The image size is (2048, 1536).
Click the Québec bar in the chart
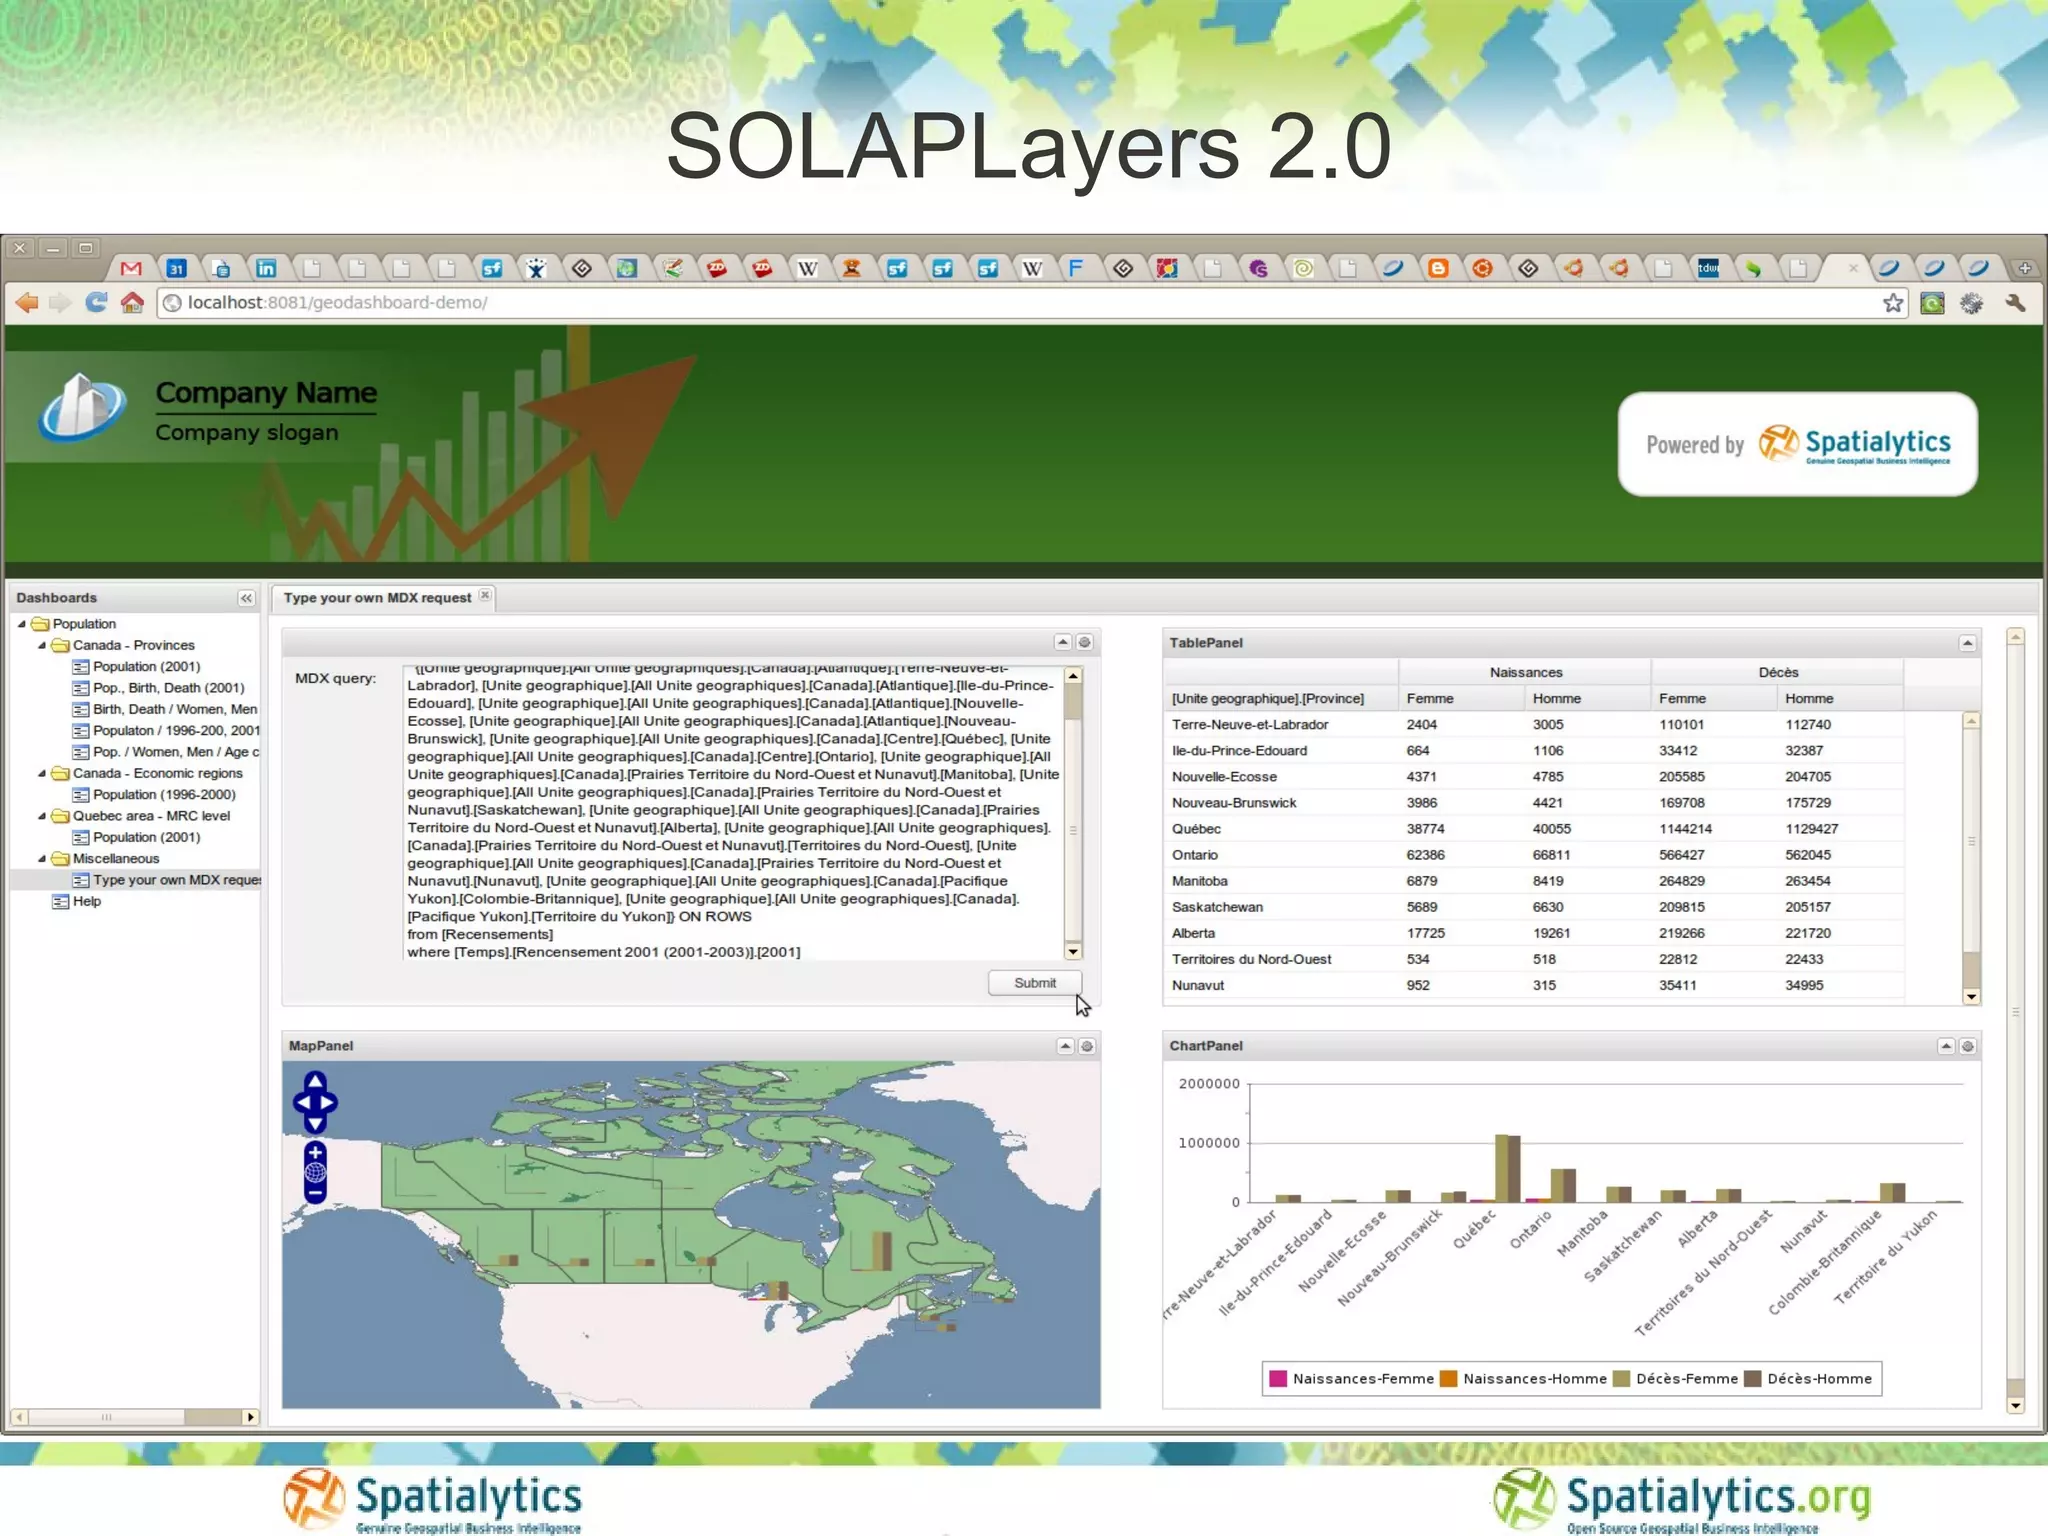coord(1508,1168)
